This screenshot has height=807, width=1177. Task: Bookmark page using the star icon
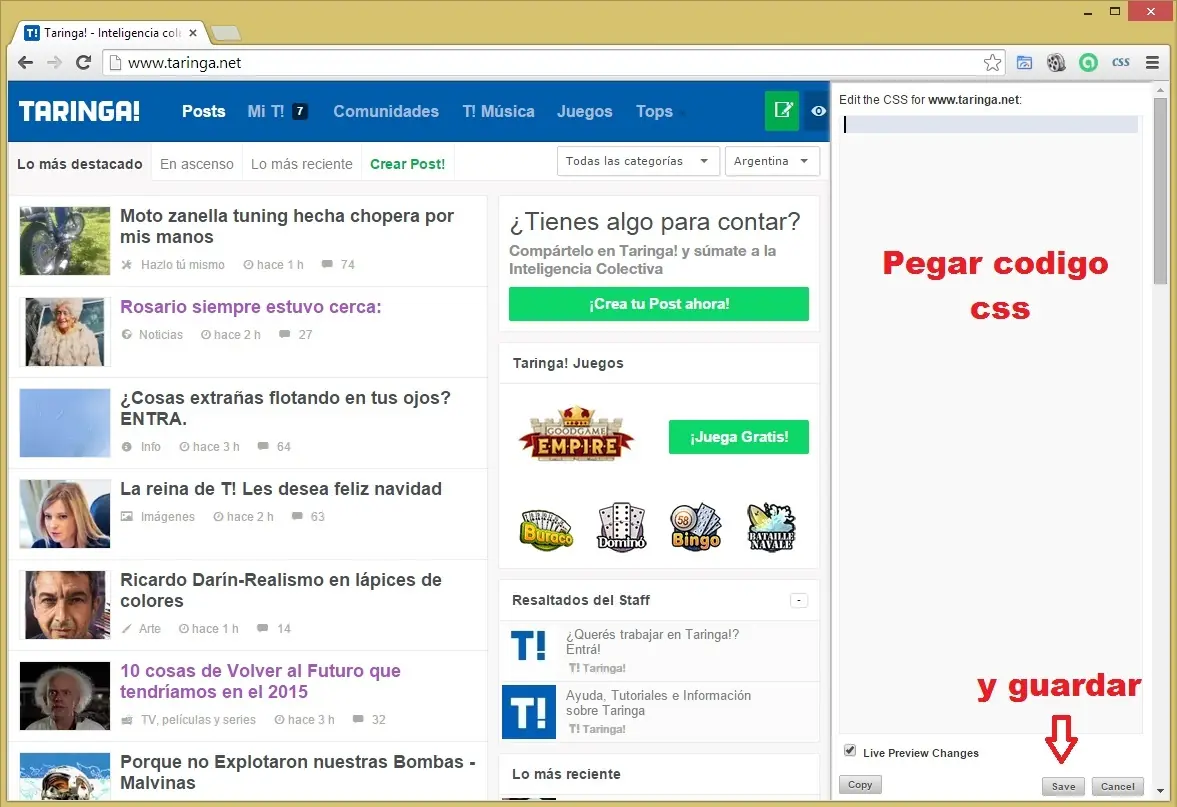(x=992, y=63)
